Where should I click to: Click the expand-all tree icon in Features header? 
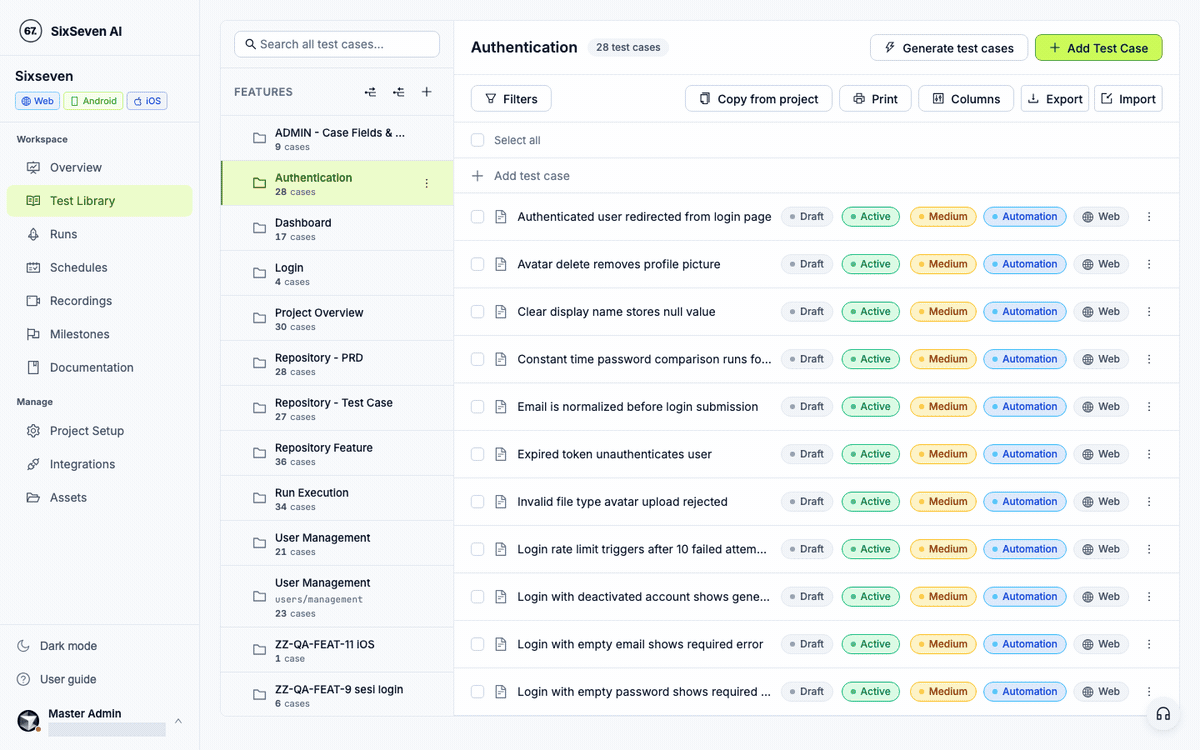(370, 92)
